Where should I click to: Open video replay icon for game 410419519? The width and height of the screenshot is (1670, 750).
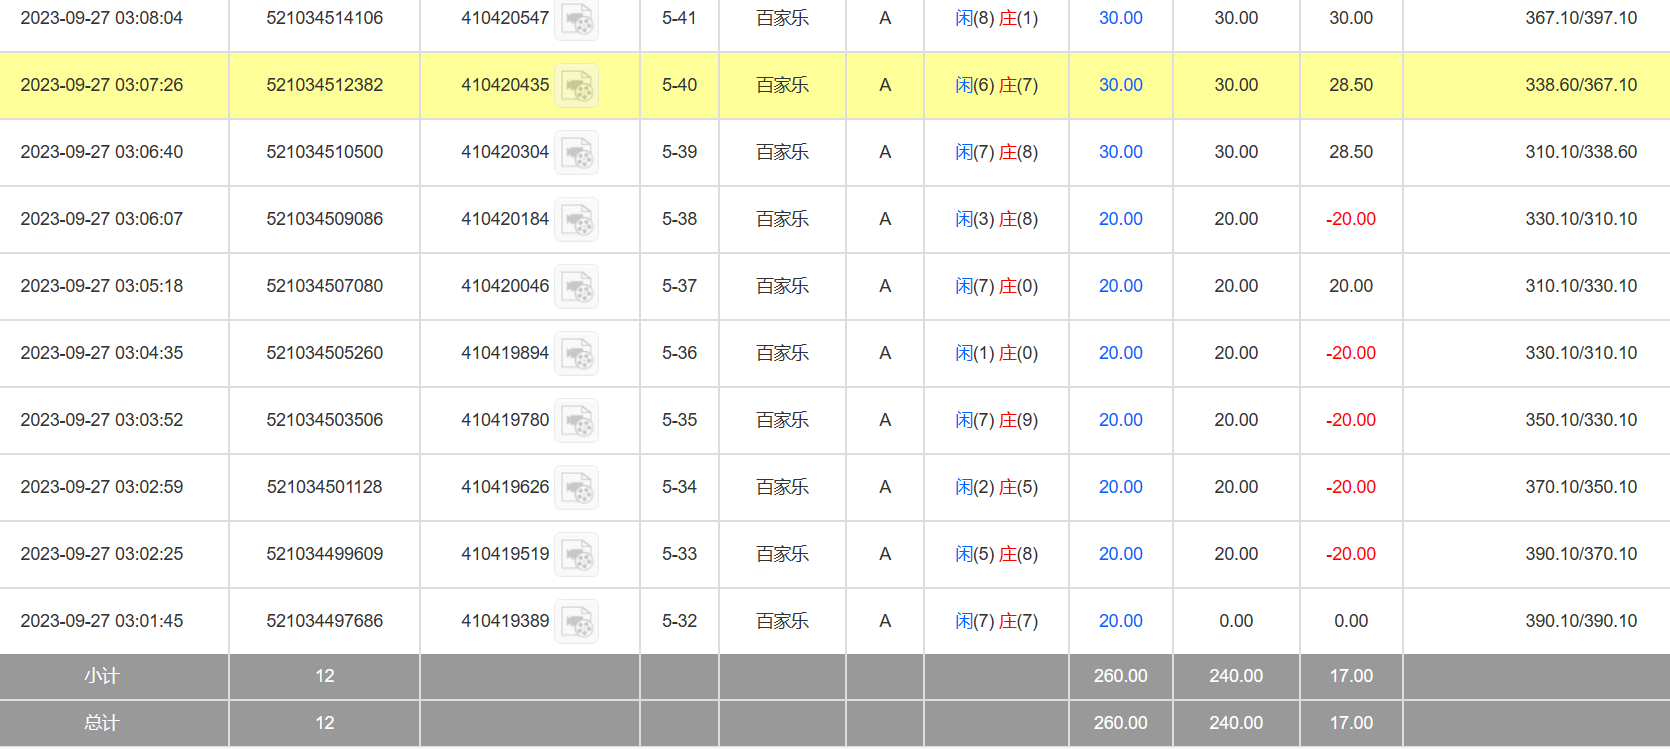pos(577,555)
